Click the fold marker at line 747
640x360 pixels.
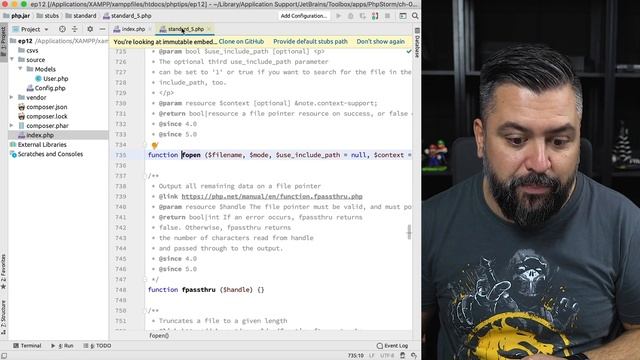145,280
